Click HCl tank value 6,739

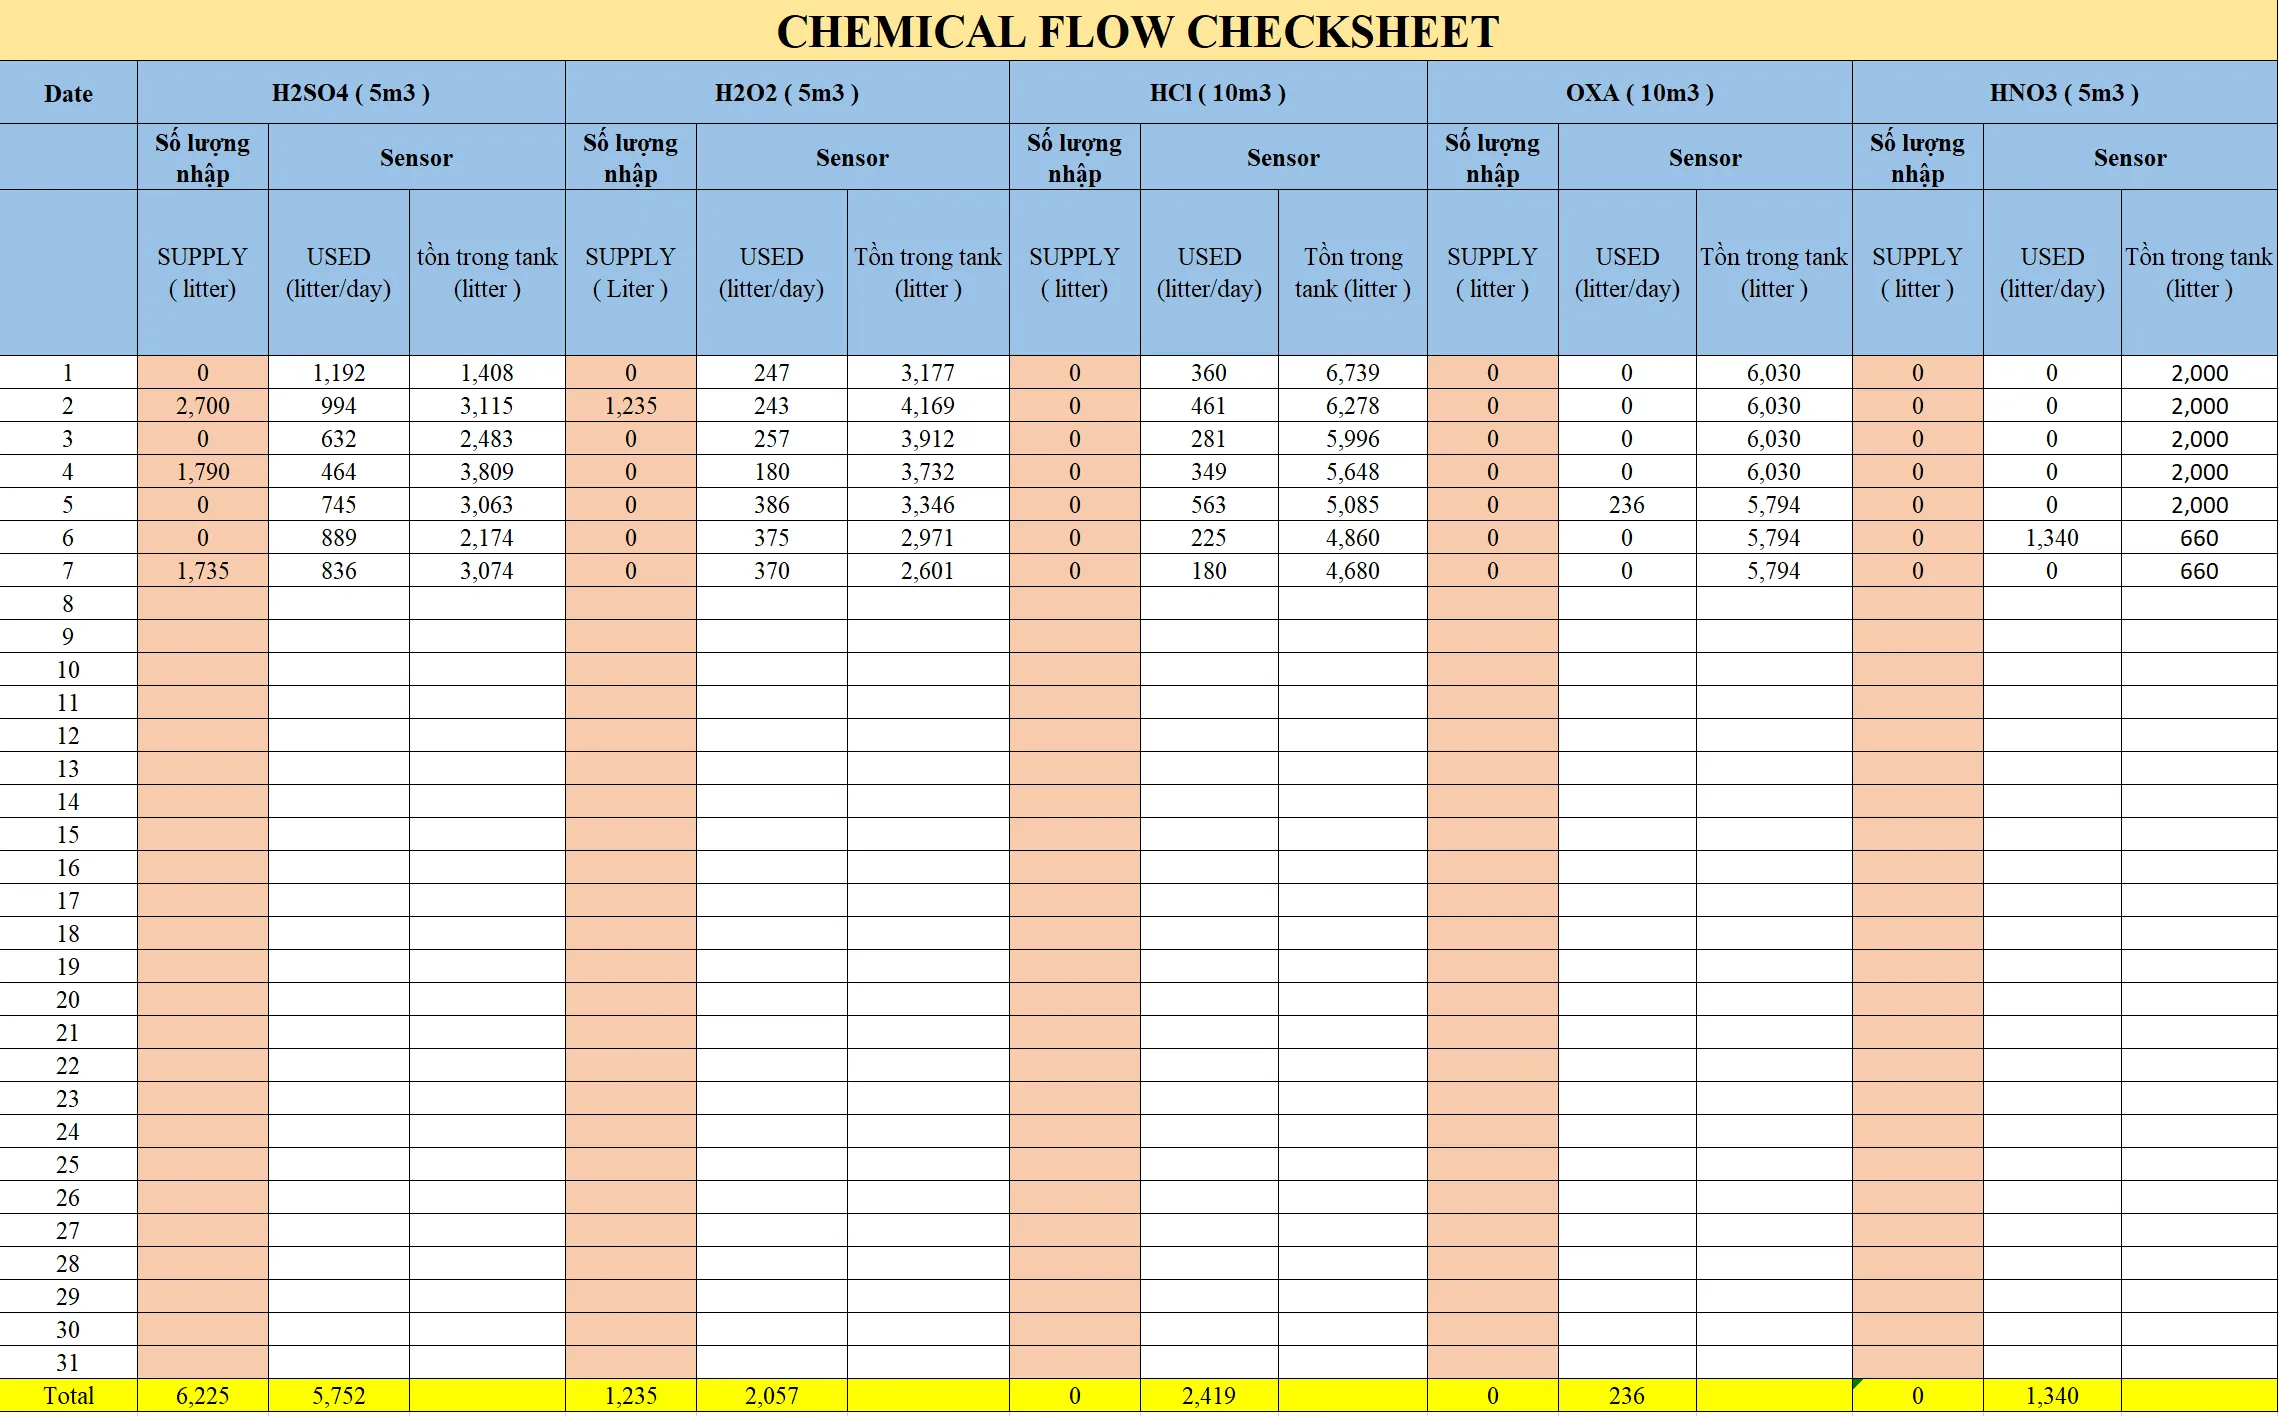tap(1353, 373)
